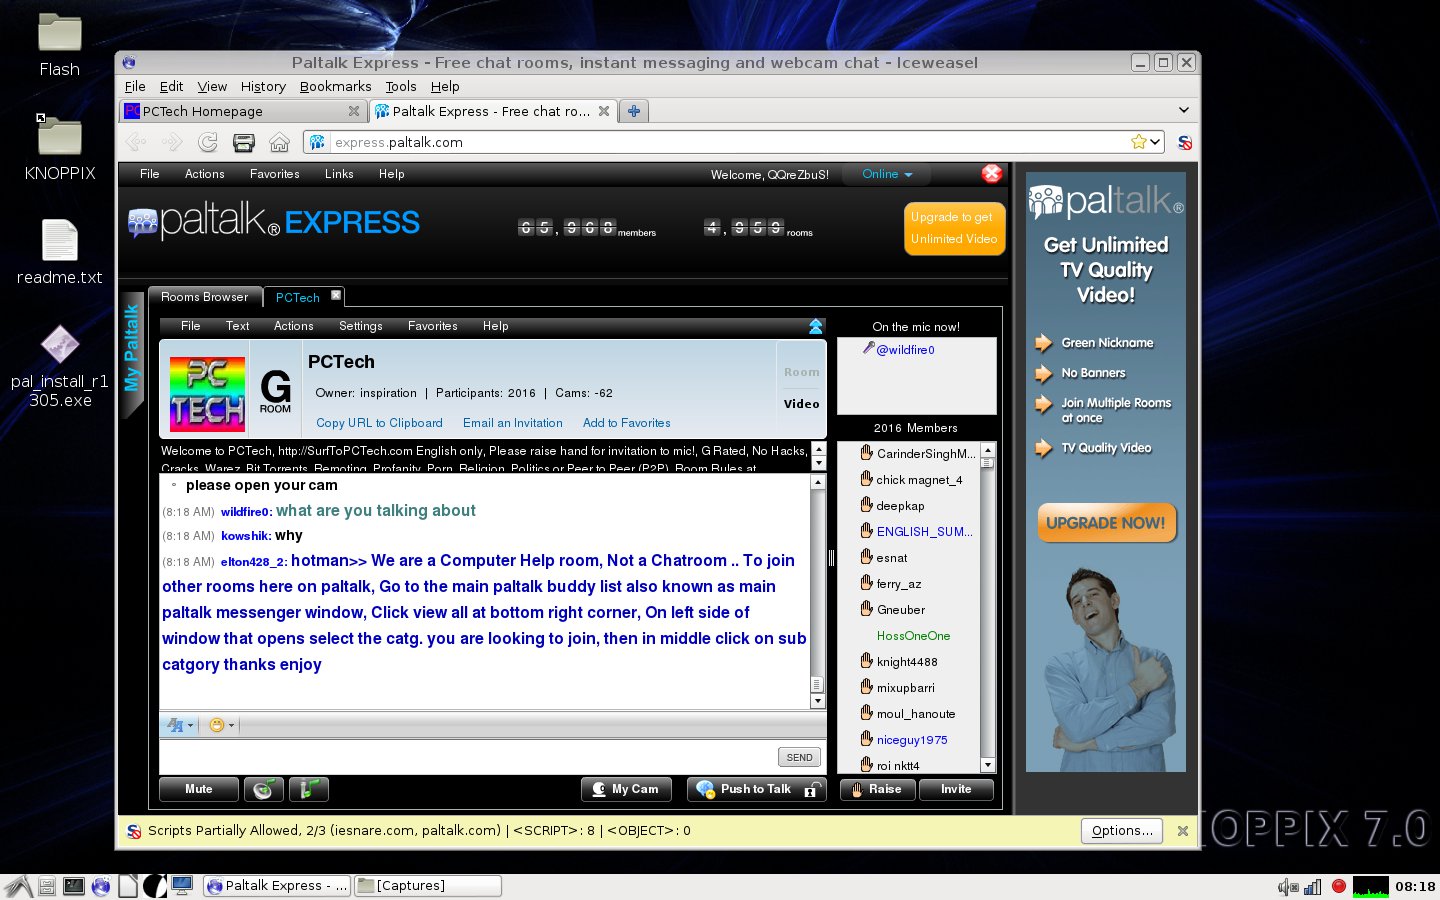
Task: Open a new browser tab with the plus button
Action: [x=633, y=111]
